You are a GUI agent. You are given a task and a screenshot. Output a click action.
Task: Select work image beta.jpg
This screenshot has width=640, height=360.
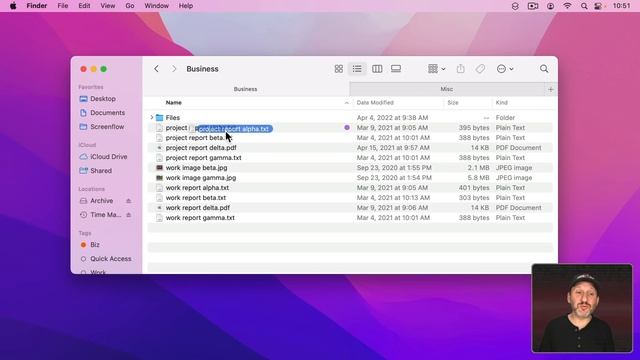pos(350,168)
